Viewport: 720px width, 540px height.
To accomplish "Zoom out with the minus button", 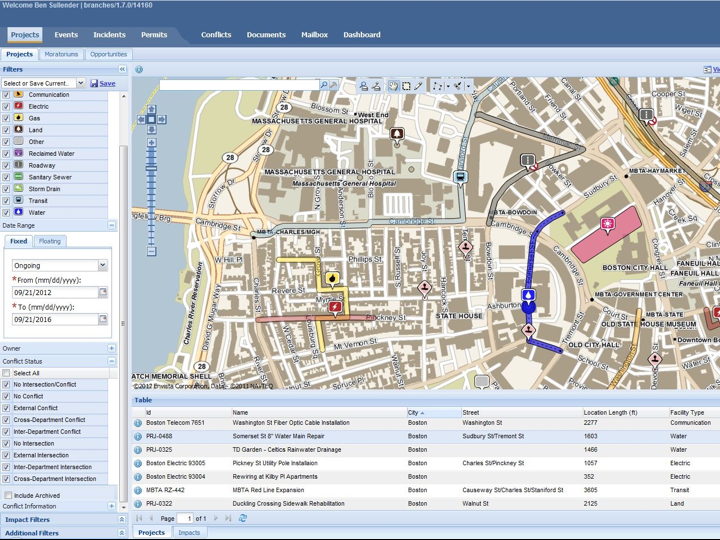I will click(151, 251).
